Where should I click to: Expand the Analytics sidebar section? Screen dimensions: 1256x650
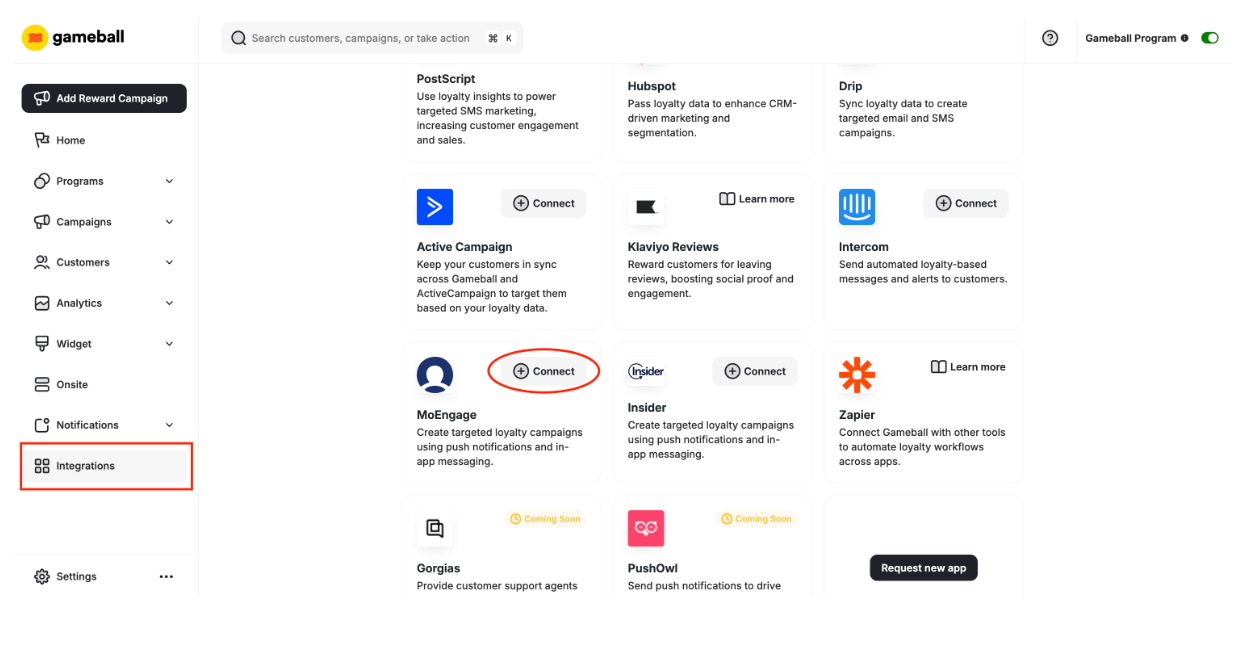tap(103, 302)
